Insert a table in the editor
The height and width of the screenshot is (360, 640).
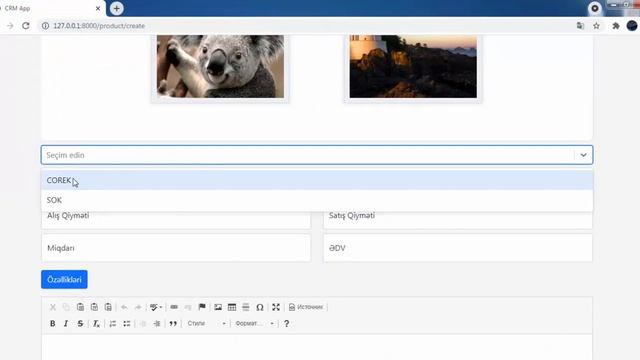tap(232, 307)
